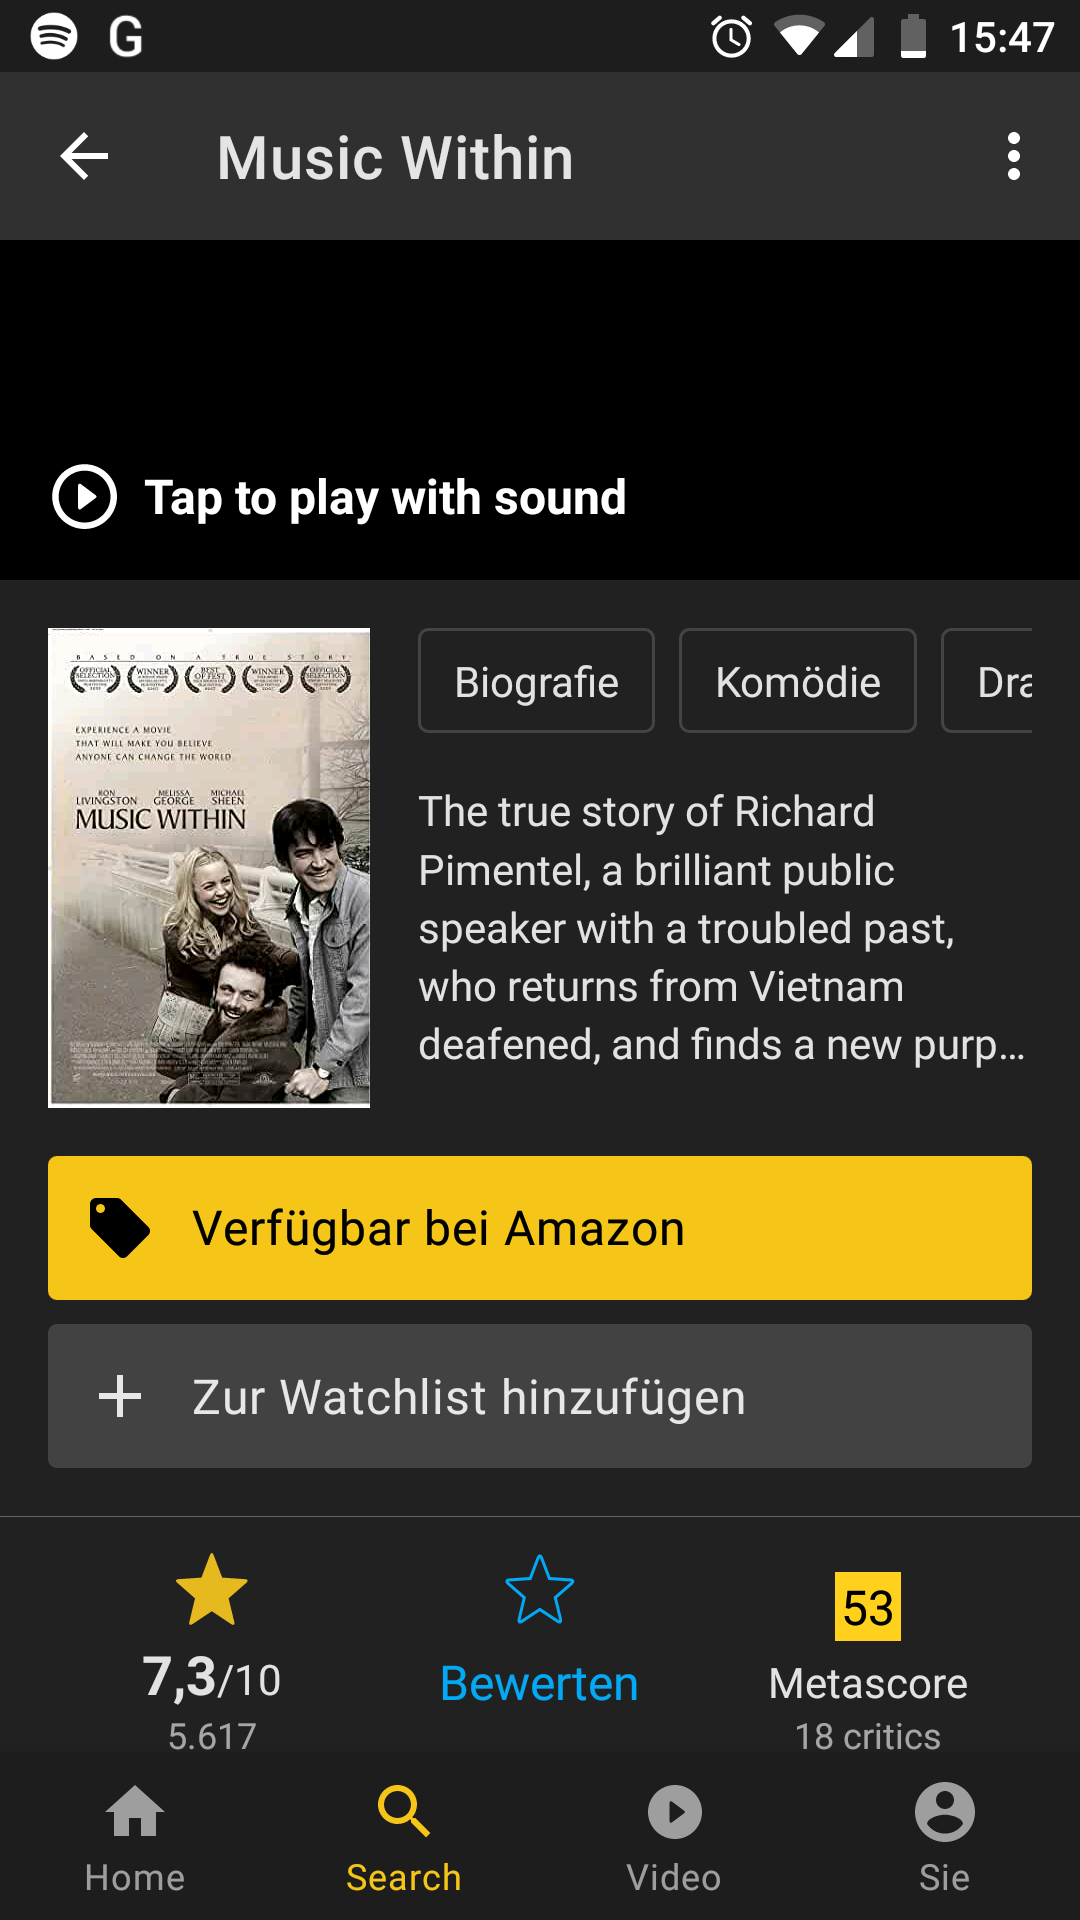Open the three-dot overflow menu
Screen dimensions: 1080x1920
(1014, 157)
